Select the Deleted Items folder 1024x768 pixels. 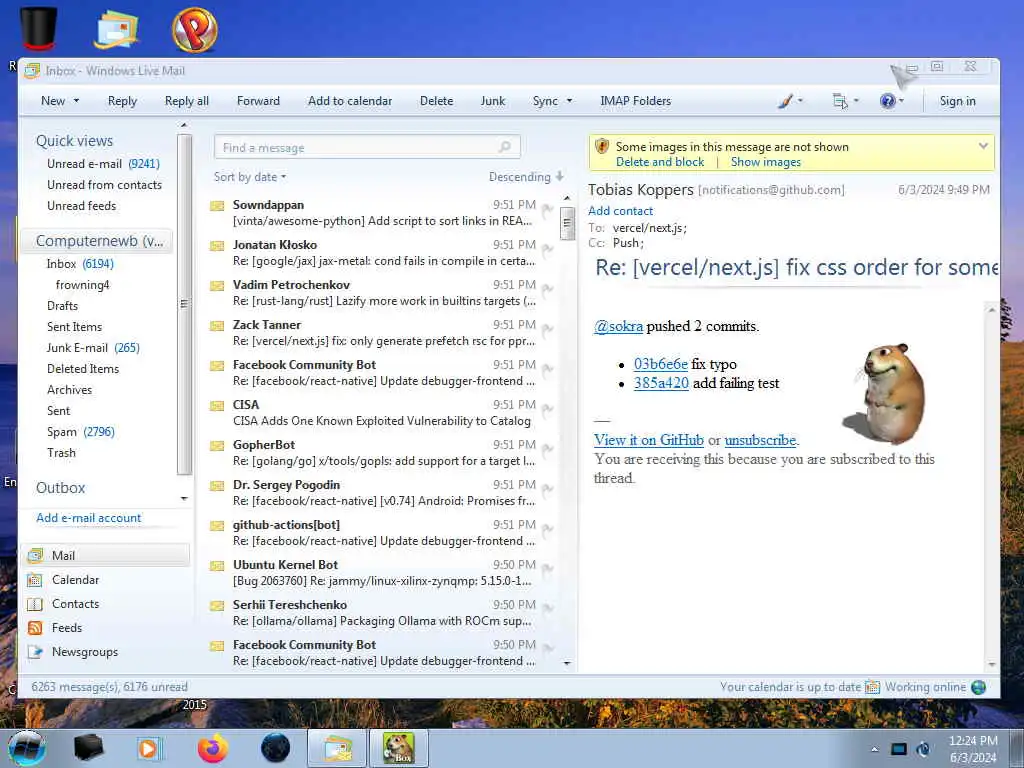tap(83, 369)
